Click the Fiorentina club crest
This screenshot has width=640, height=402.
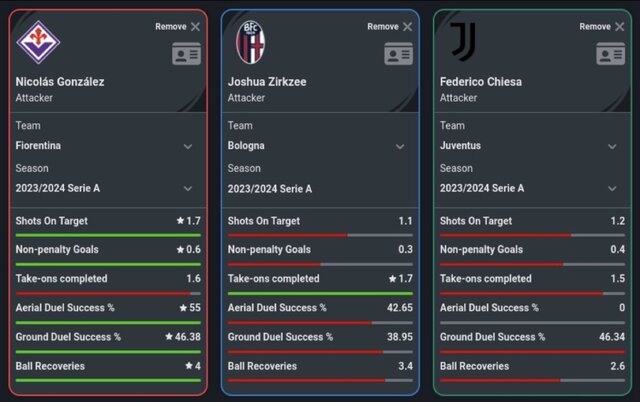coord(38,42)
